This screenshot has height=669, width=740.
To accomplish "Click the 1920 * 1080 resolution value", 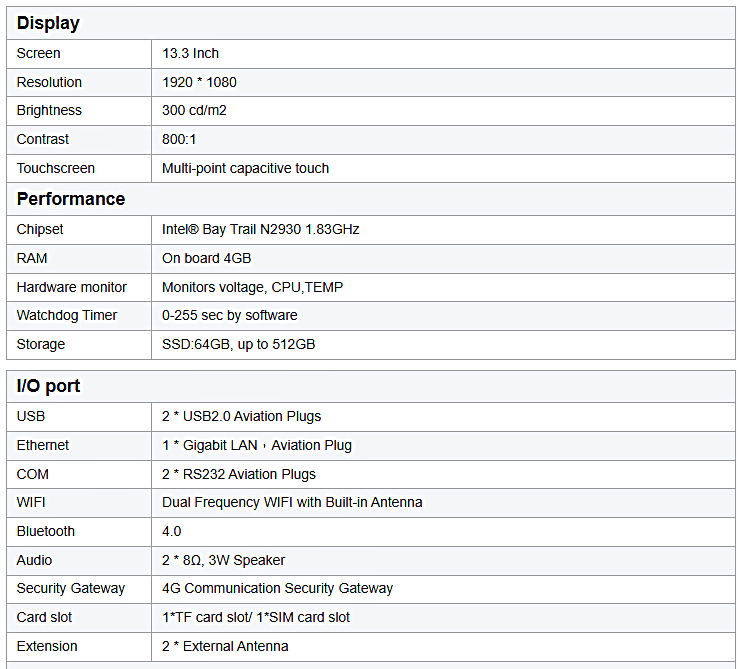I will point(199,82).
